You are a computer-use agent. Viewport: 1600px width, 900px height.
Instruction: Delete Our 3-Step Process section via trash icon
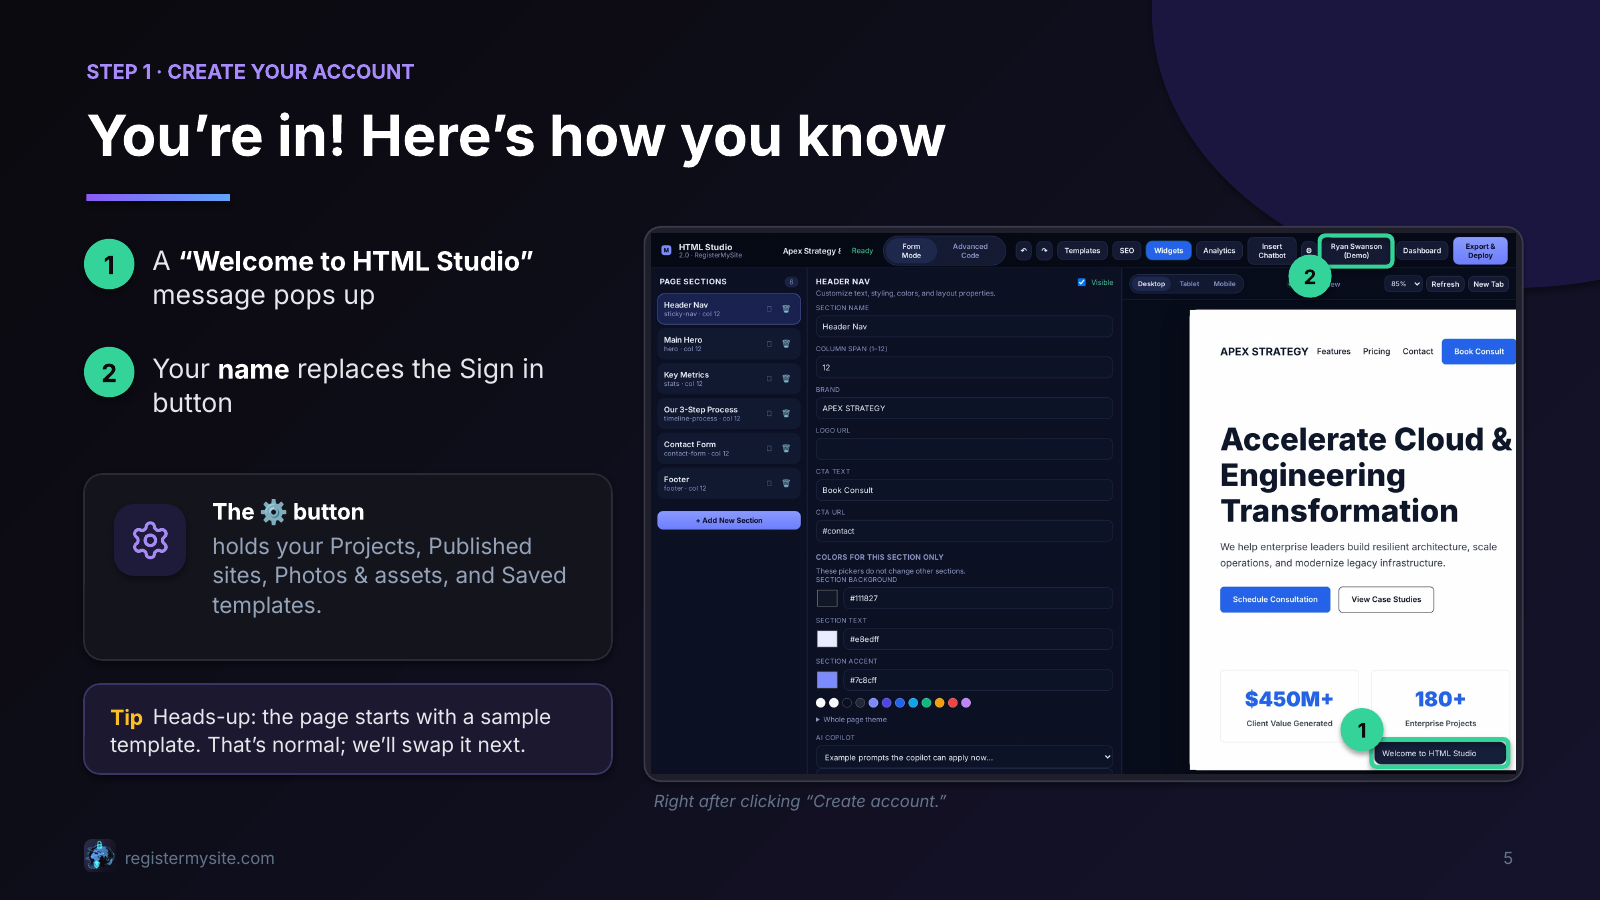786,414
